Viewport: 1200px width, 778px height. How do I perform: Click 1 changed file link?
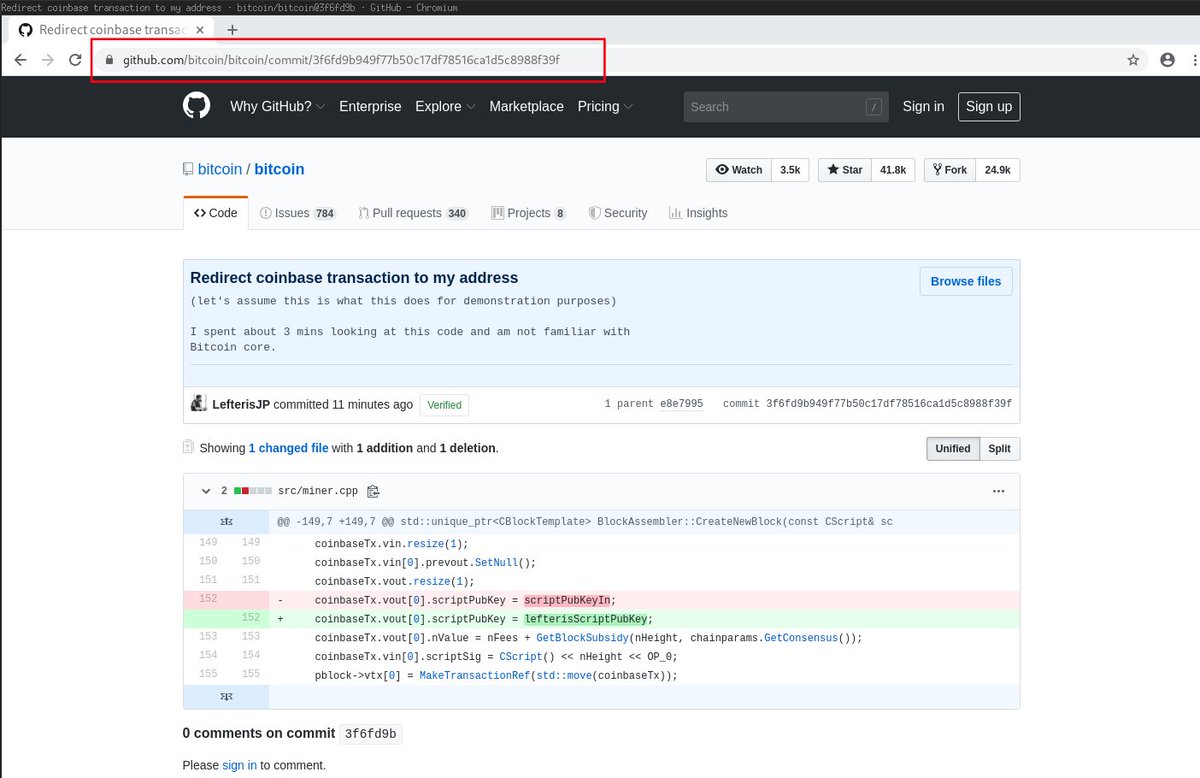[x=288, y=448]
